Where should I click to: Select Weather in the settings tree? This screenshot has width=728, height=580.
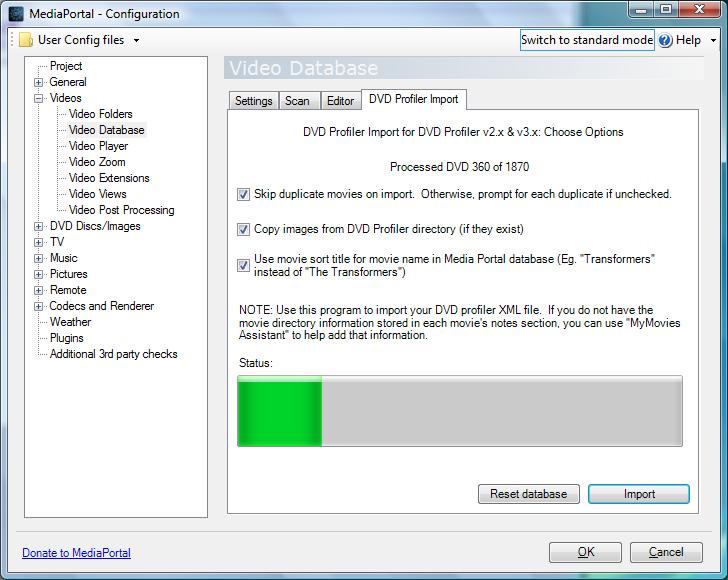[70, 322]
